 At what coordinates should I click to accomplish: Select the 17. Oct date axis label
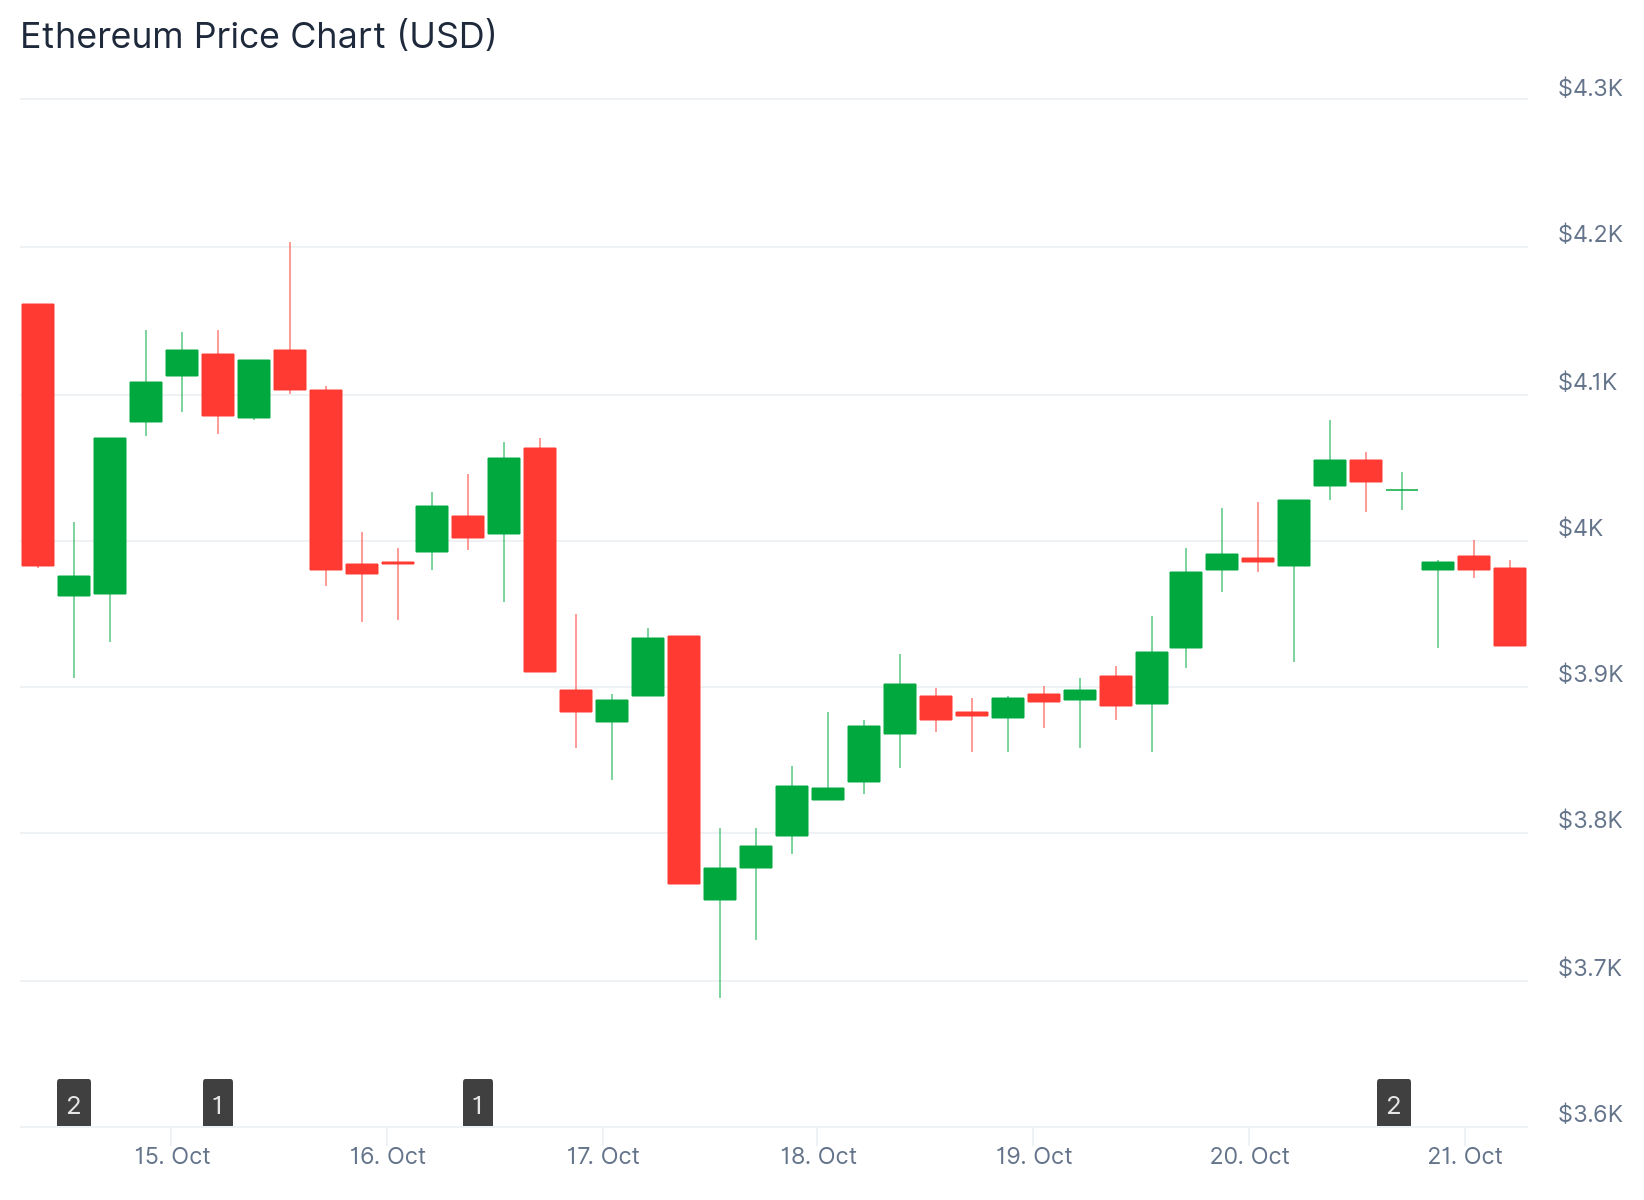(x=603, y=1156)
